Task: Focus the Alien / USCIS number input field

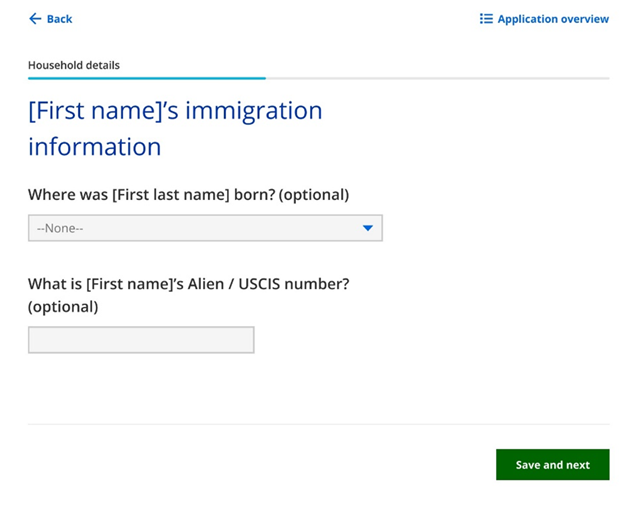Action: [x=141, y=340]
